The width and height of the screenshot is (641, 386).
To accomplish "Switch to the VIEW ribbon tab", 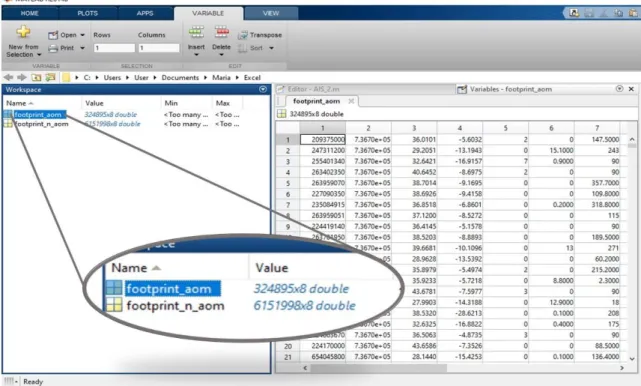I will pos(271,13).
